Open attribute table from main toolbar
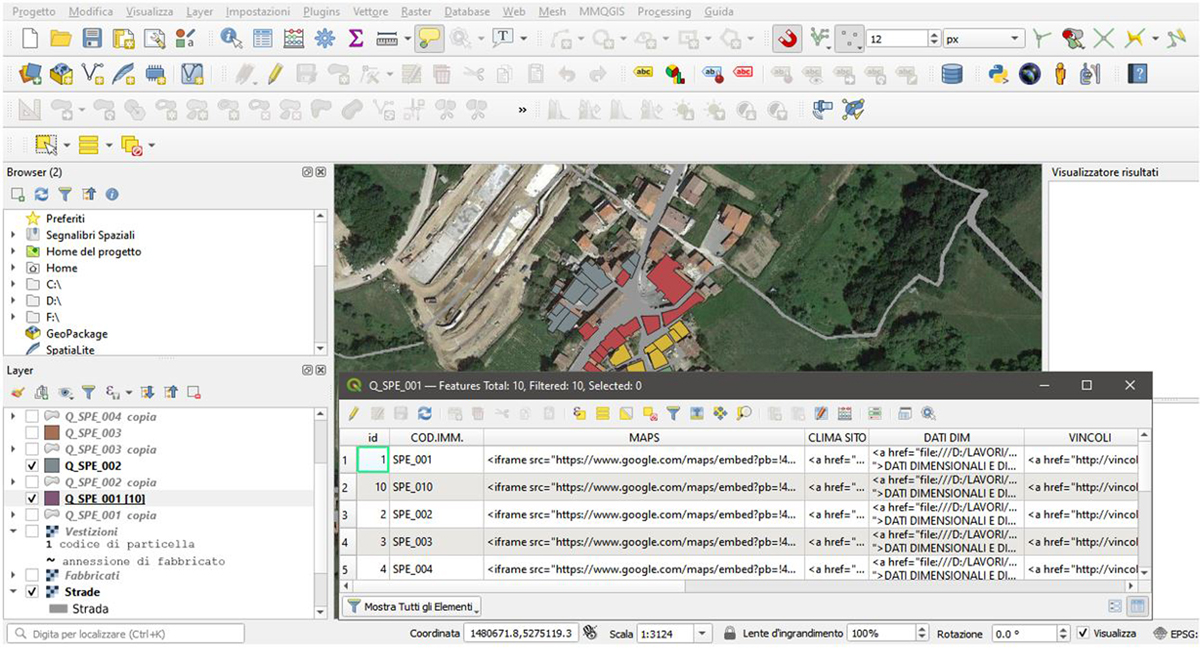 (263, 39)
